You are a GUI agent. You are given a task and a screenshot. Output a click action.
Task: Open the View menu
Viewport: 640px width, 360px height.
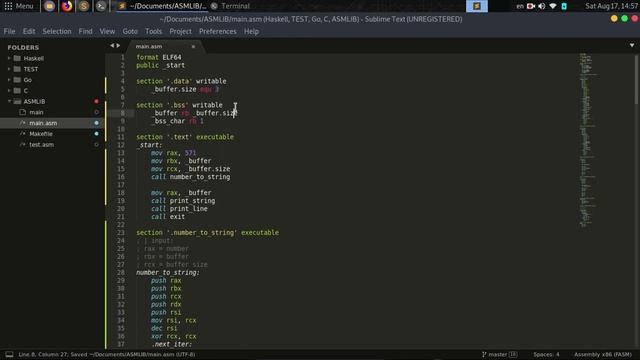[x=107, y=31]
